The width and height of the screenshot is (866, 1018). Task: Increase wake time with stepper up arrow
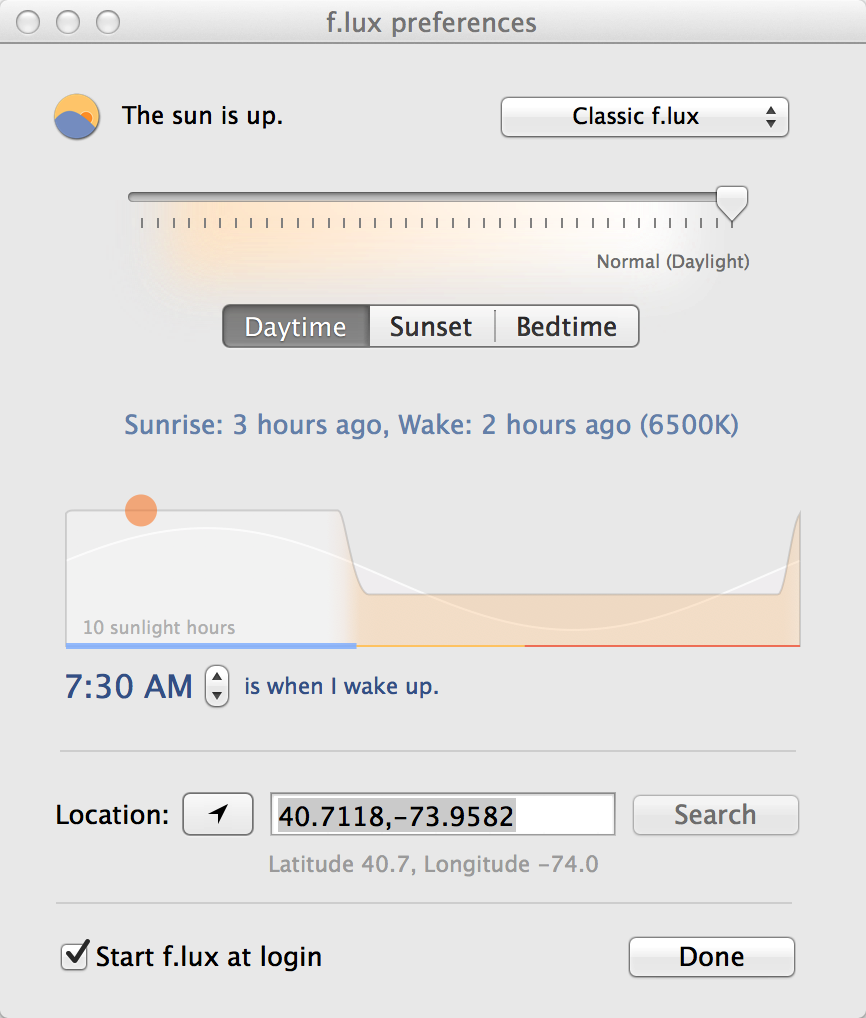pyautogui.click(x=217, y=677)
